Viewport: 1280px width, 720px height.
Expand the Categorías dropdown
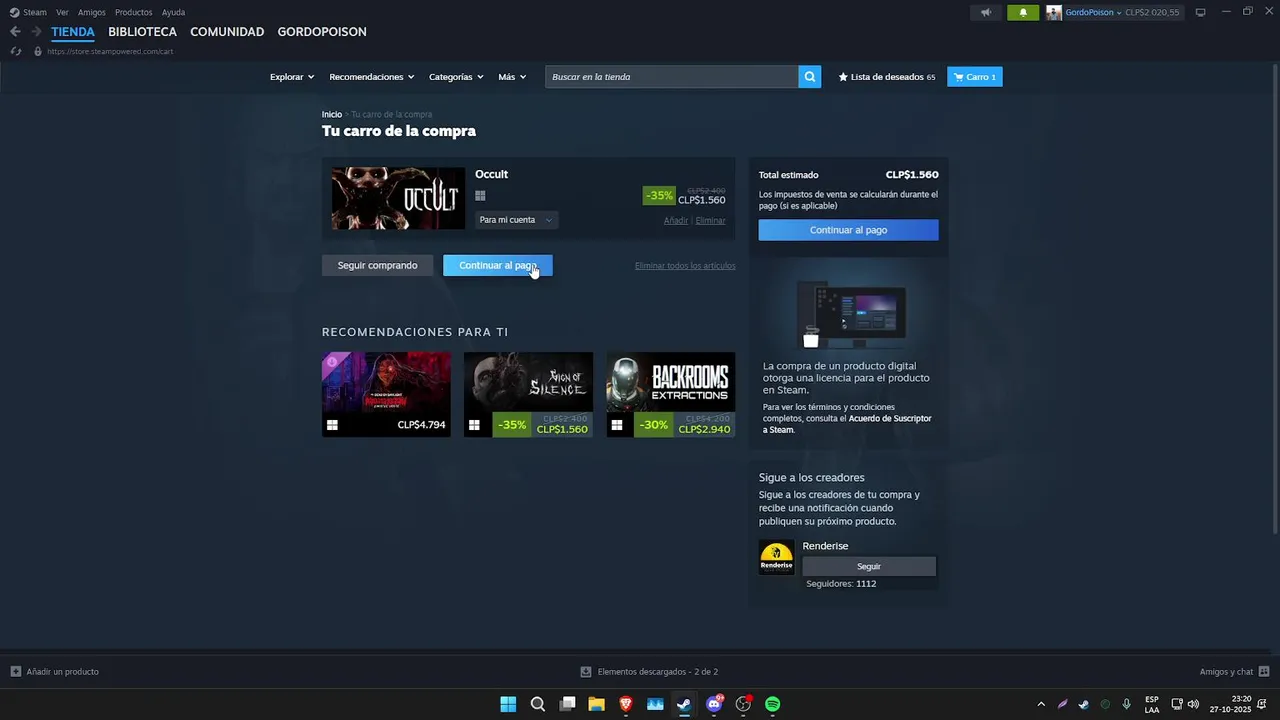[x=456, y=77]
